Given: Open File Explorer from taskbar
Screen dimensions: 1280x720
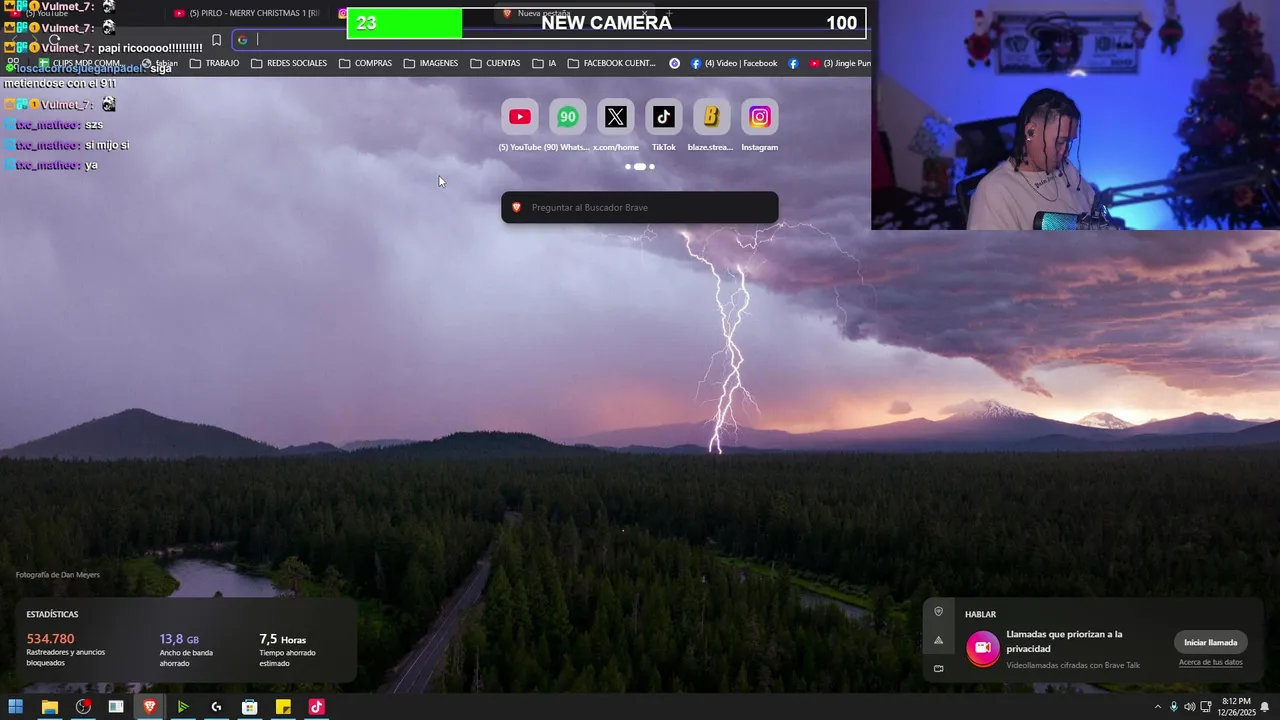Looking at the screenshot, I should tap(49, 707).
